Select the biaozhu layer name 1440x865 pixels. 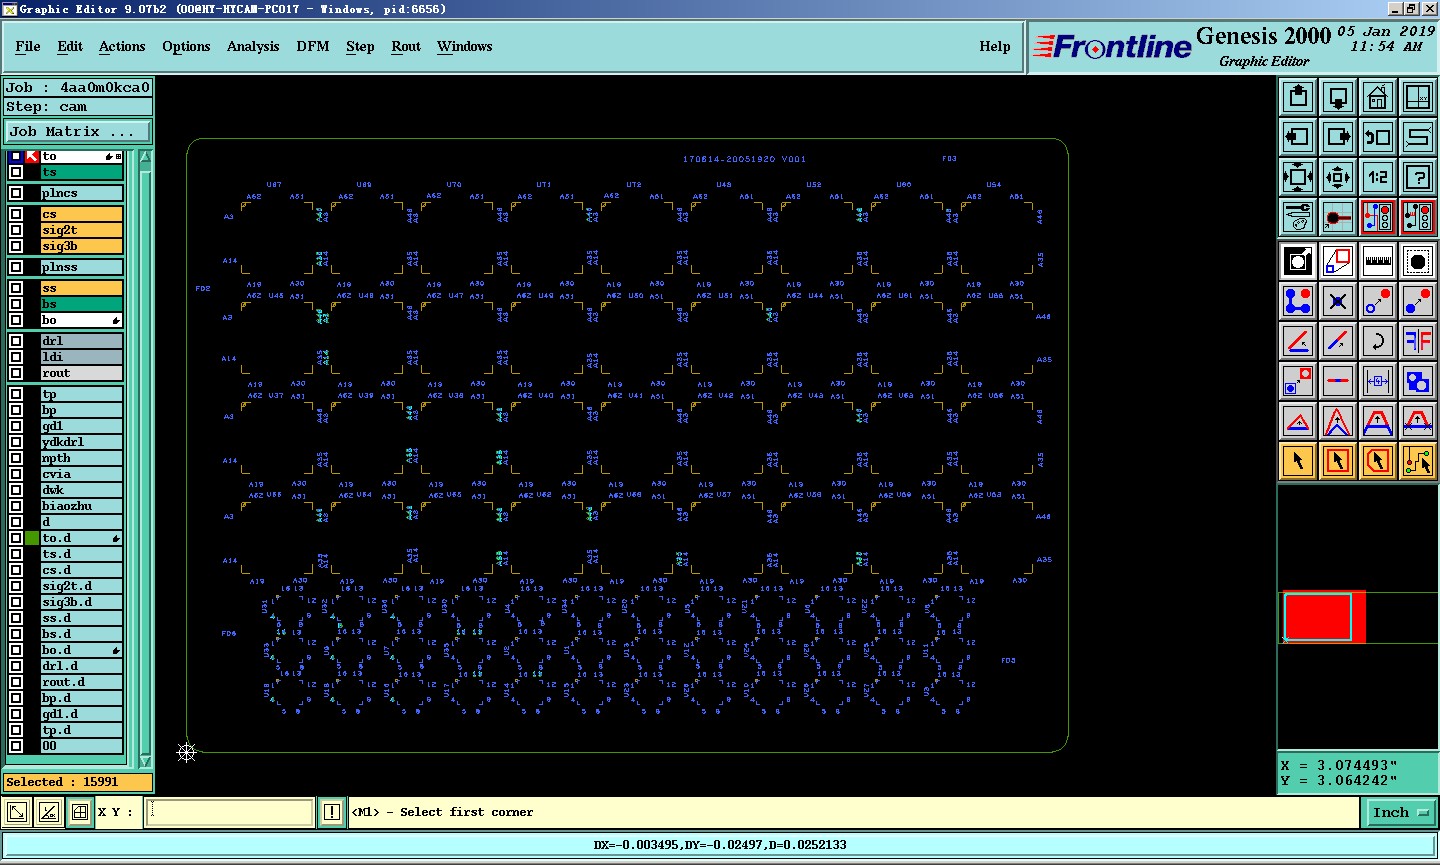[81, 506]
